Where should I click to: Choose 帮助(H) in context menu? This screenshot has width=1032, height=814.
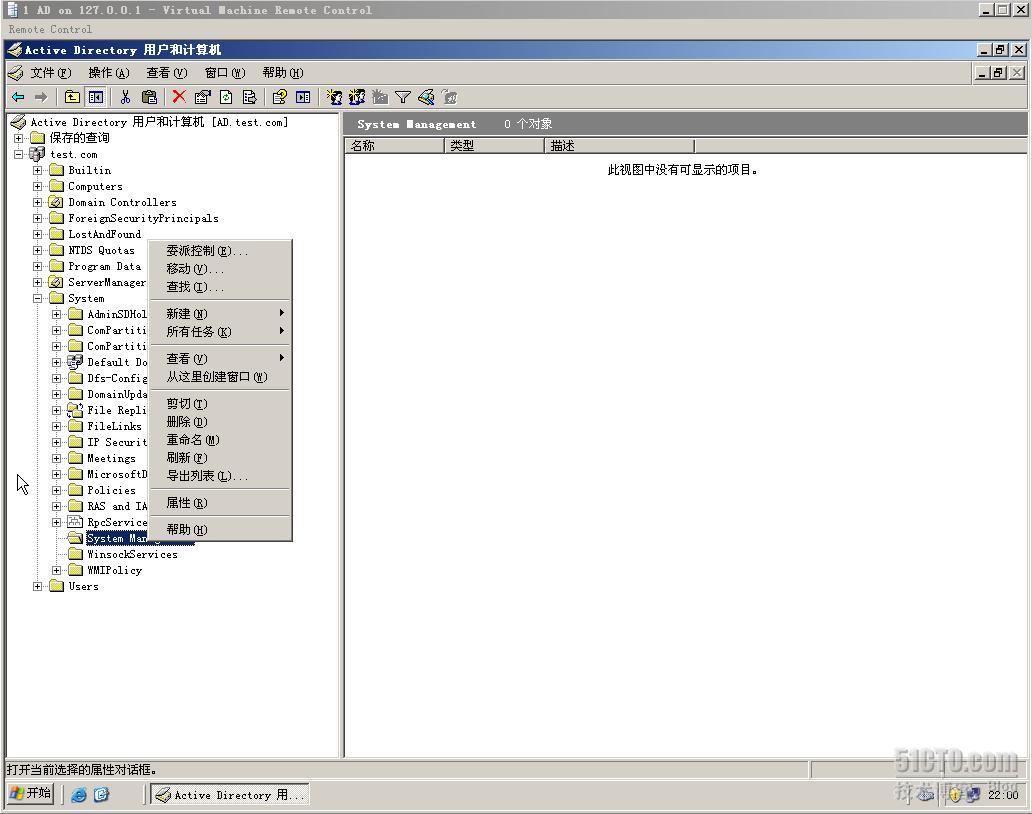[220, 529]
